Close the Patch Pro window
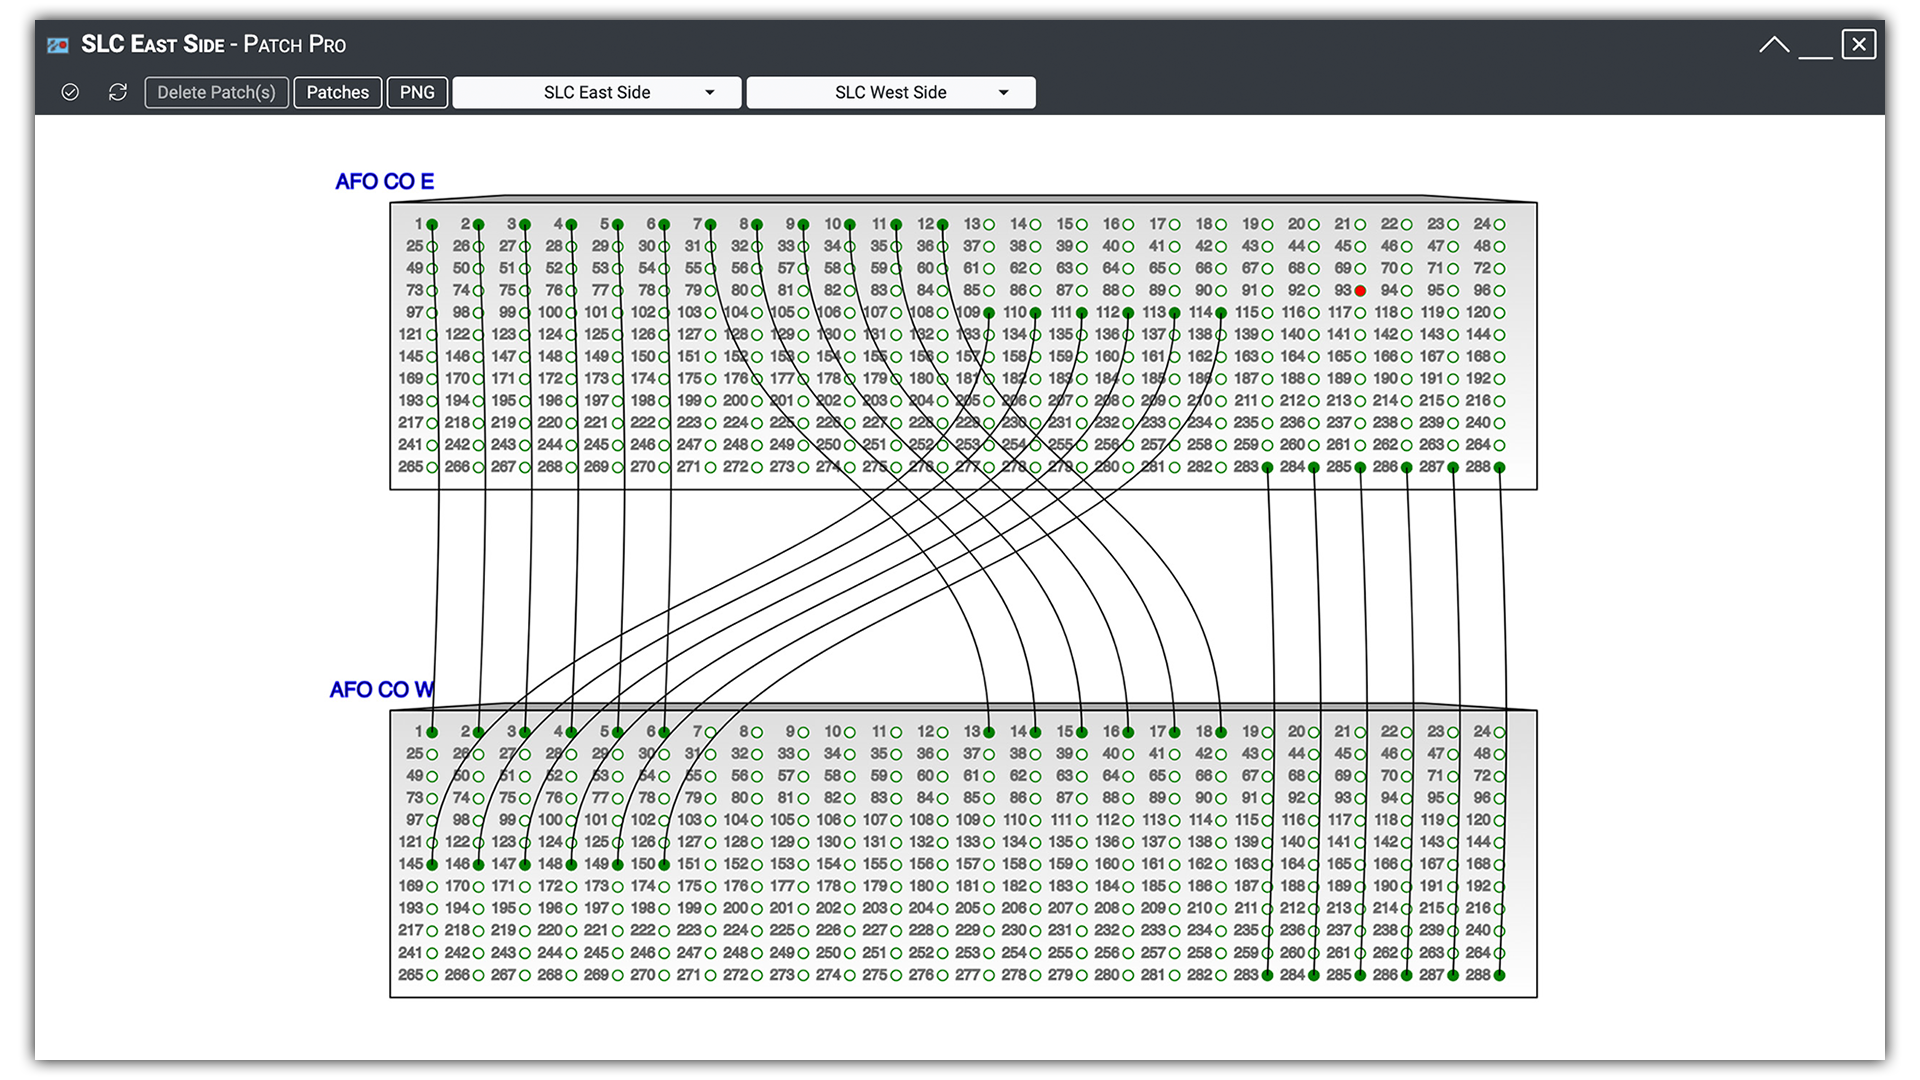The height and width of the screenshot is (1080, 1920). click(1859, 44)
